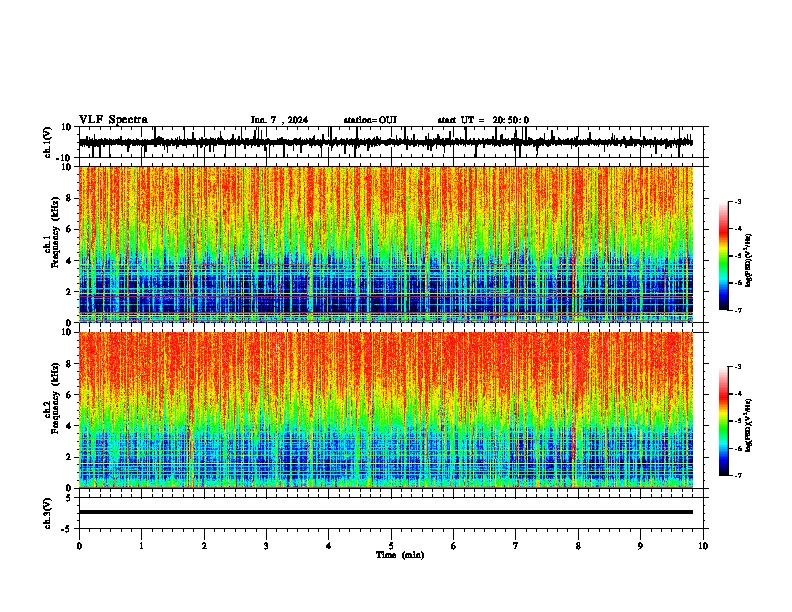
Task: Click the "10" tick on the time axis
Action: point(703,546)
